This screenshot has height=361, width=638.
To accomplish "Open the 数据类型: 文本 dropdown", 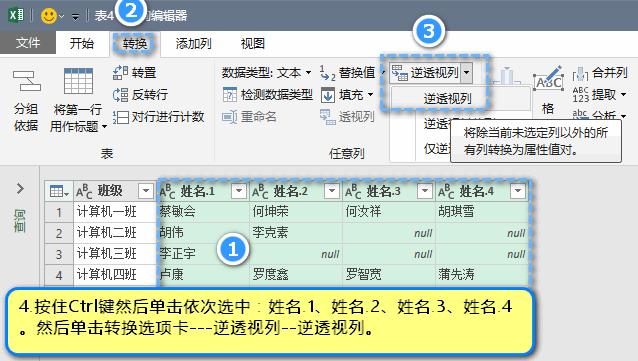I will [267, 73].
